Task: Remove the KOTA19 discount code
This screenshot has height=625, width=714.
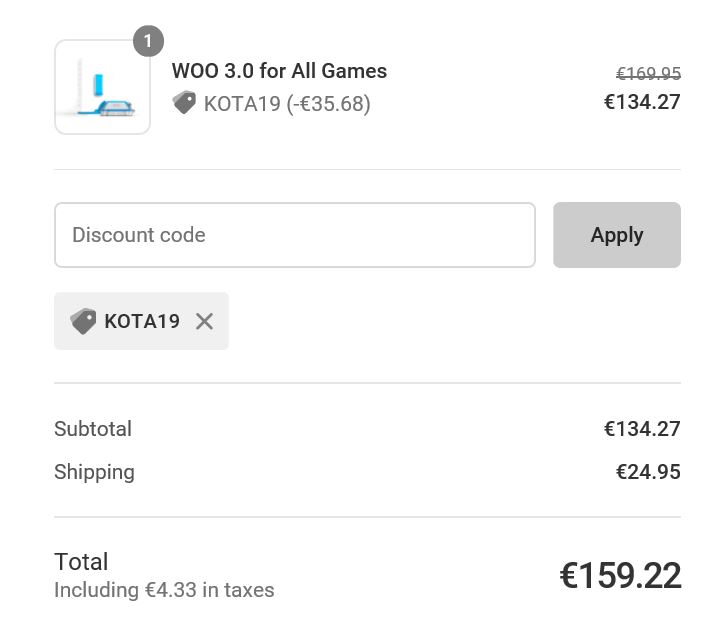Action: click(x=204, y=321)
